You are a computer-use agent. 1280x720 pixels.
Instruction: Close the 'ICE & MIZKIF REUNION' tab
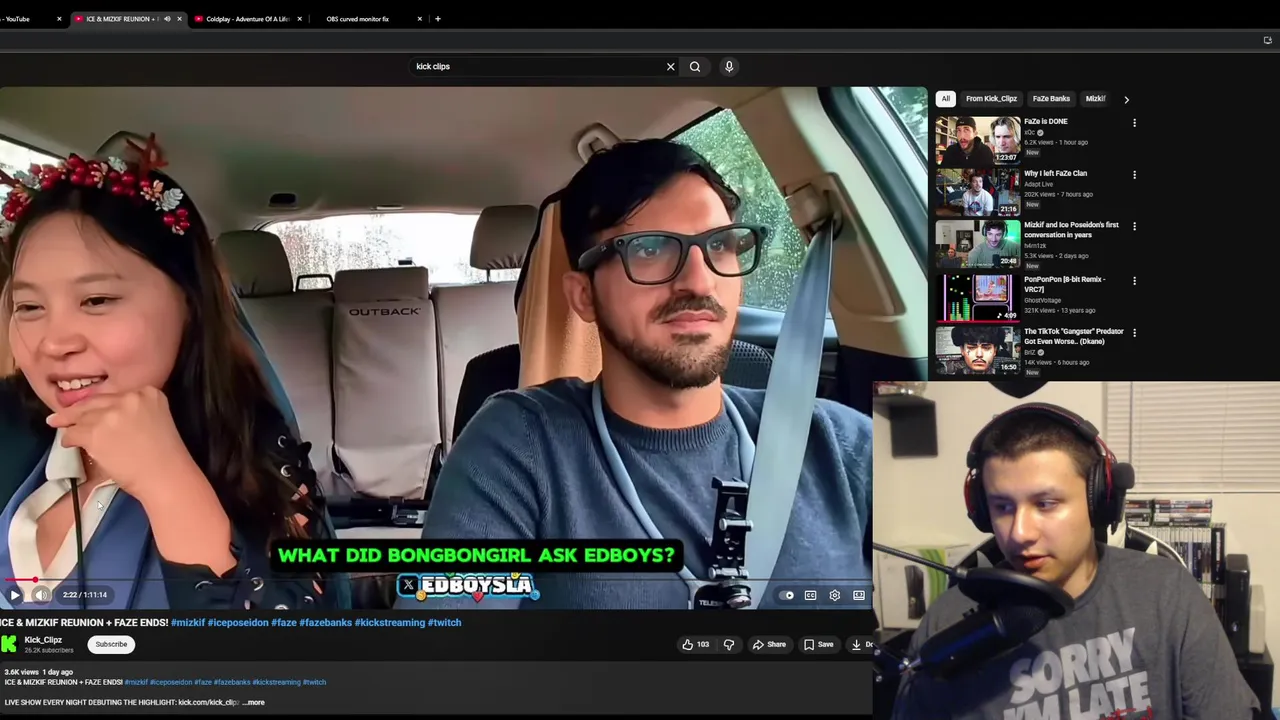click(x=179, y=19)
